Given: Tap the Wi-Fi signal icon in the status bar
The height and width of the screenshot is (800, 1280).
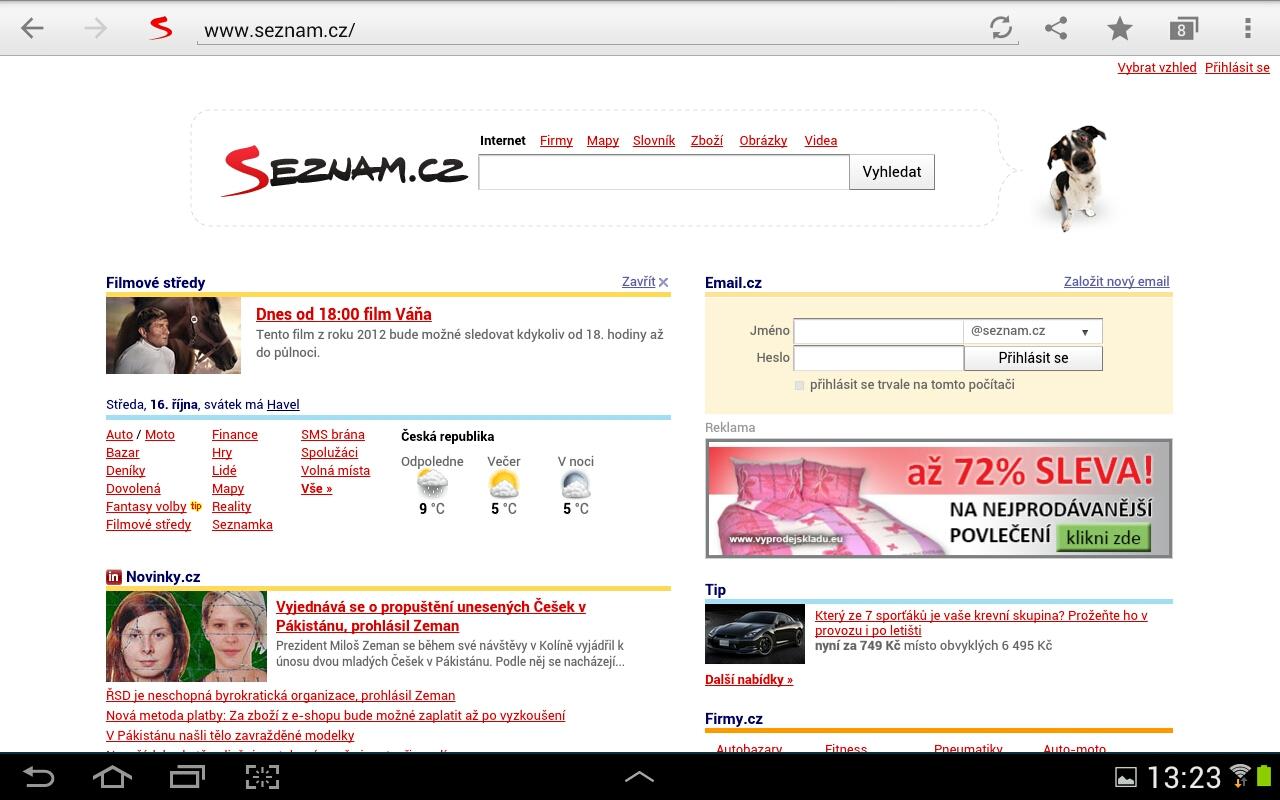Looking at the screenshot, I should coord(1240,775).
